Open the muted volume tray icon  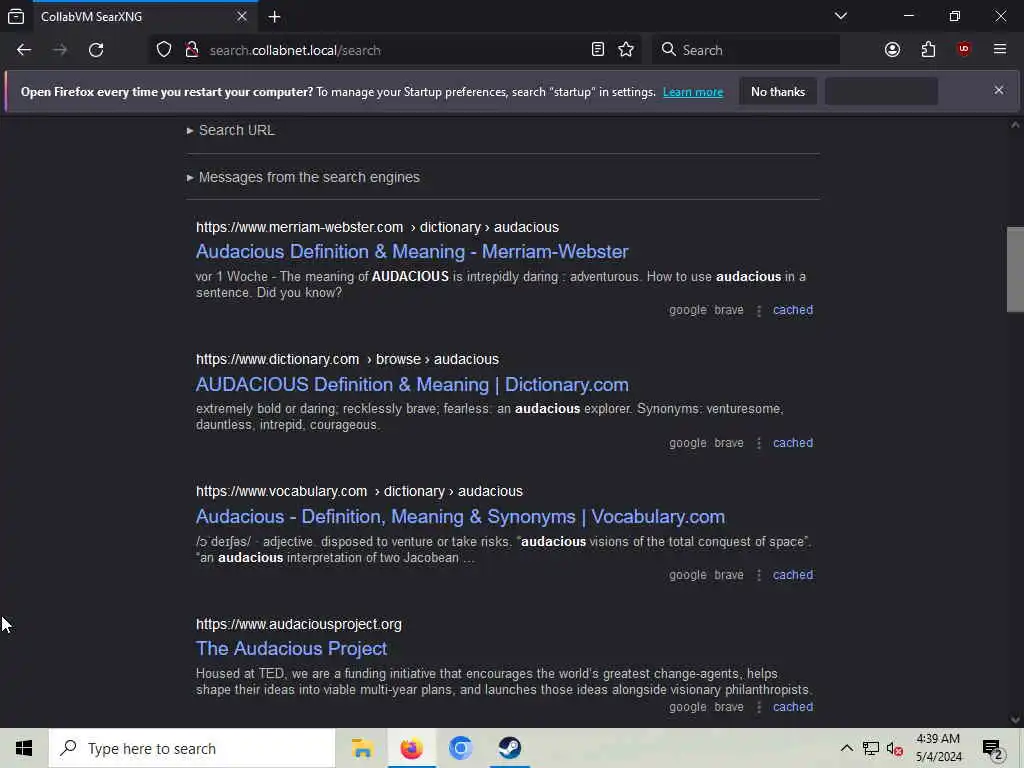tap(895, 749)
